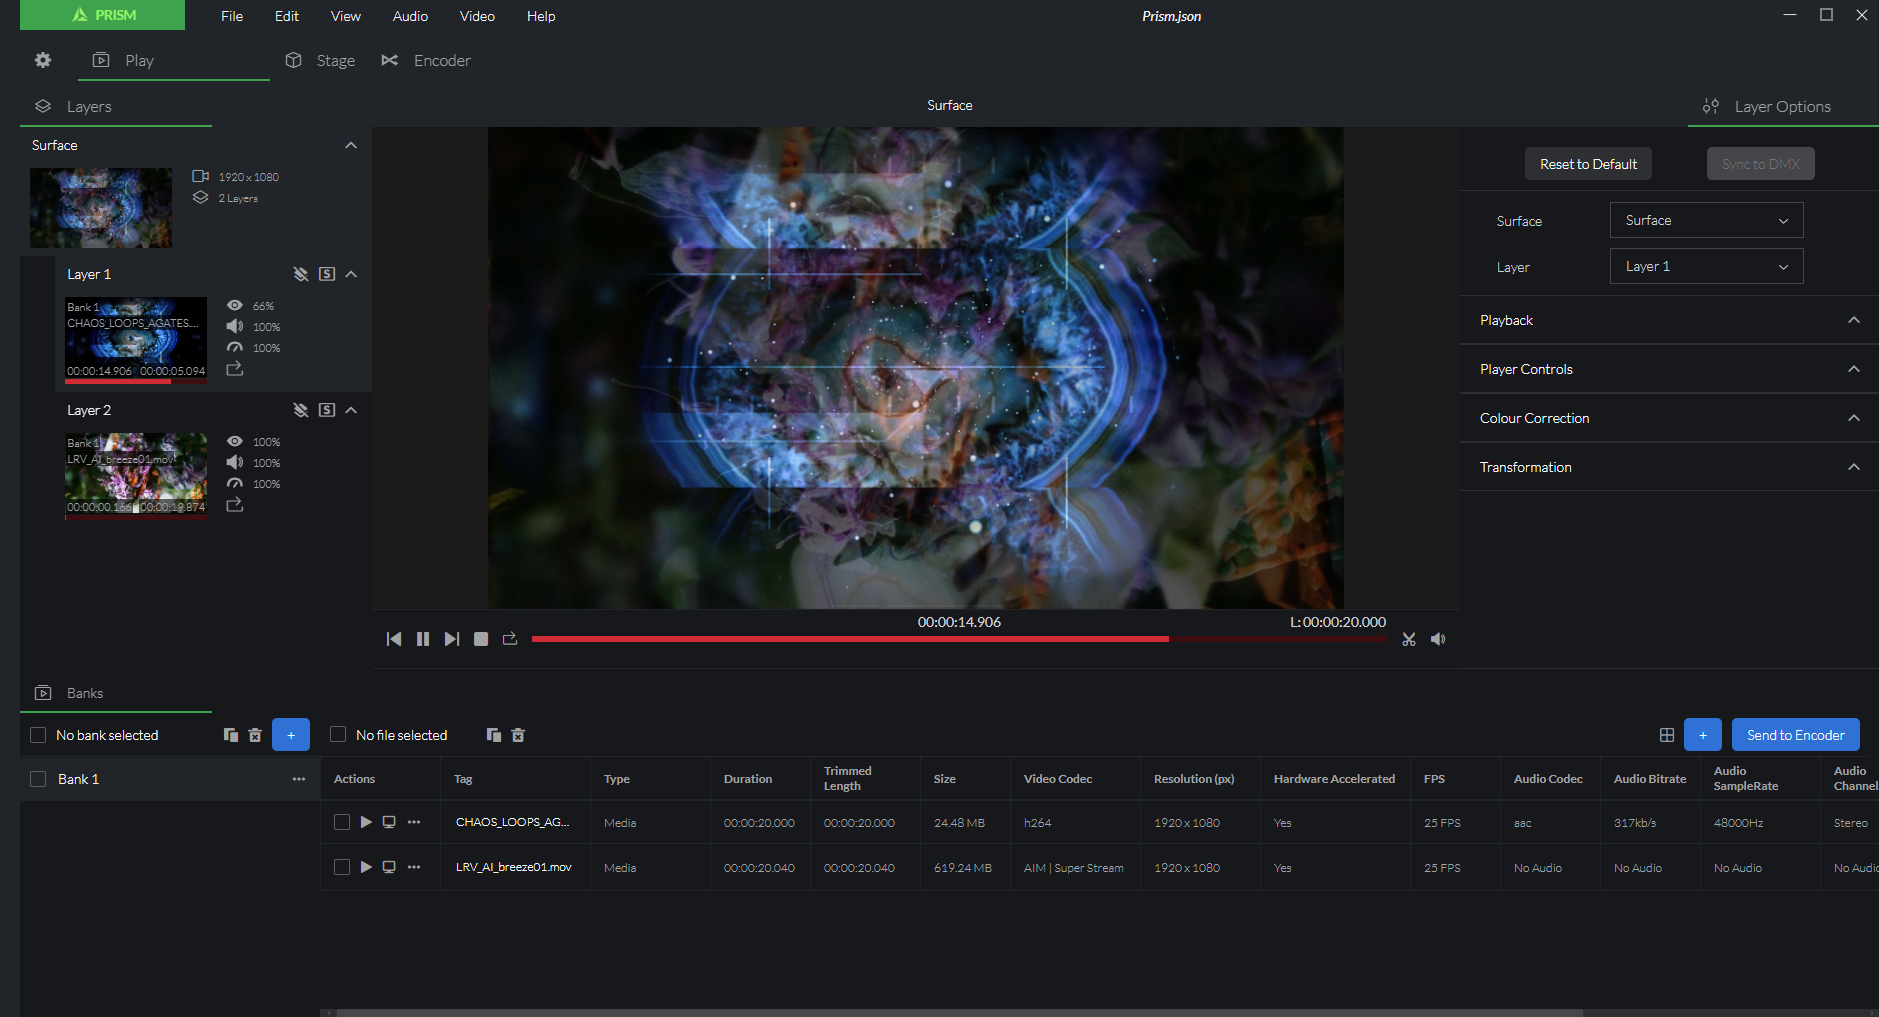Toggle Layer 1 visibility eye
Screen dimensions: 1879x1017
[235, 306]
